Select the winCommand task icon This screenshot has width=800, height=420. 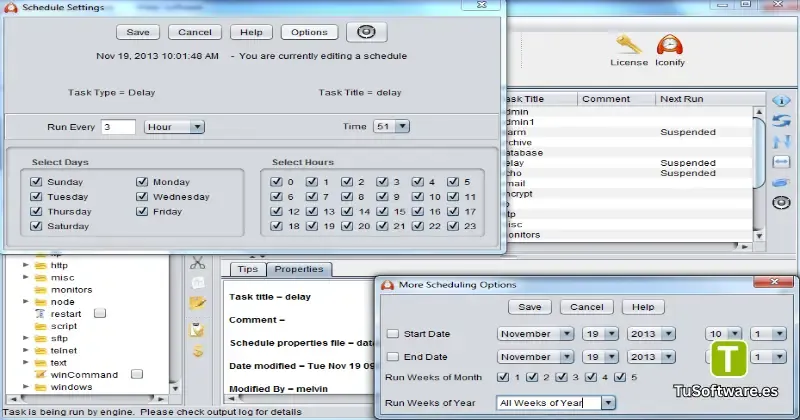pos(40,375)
